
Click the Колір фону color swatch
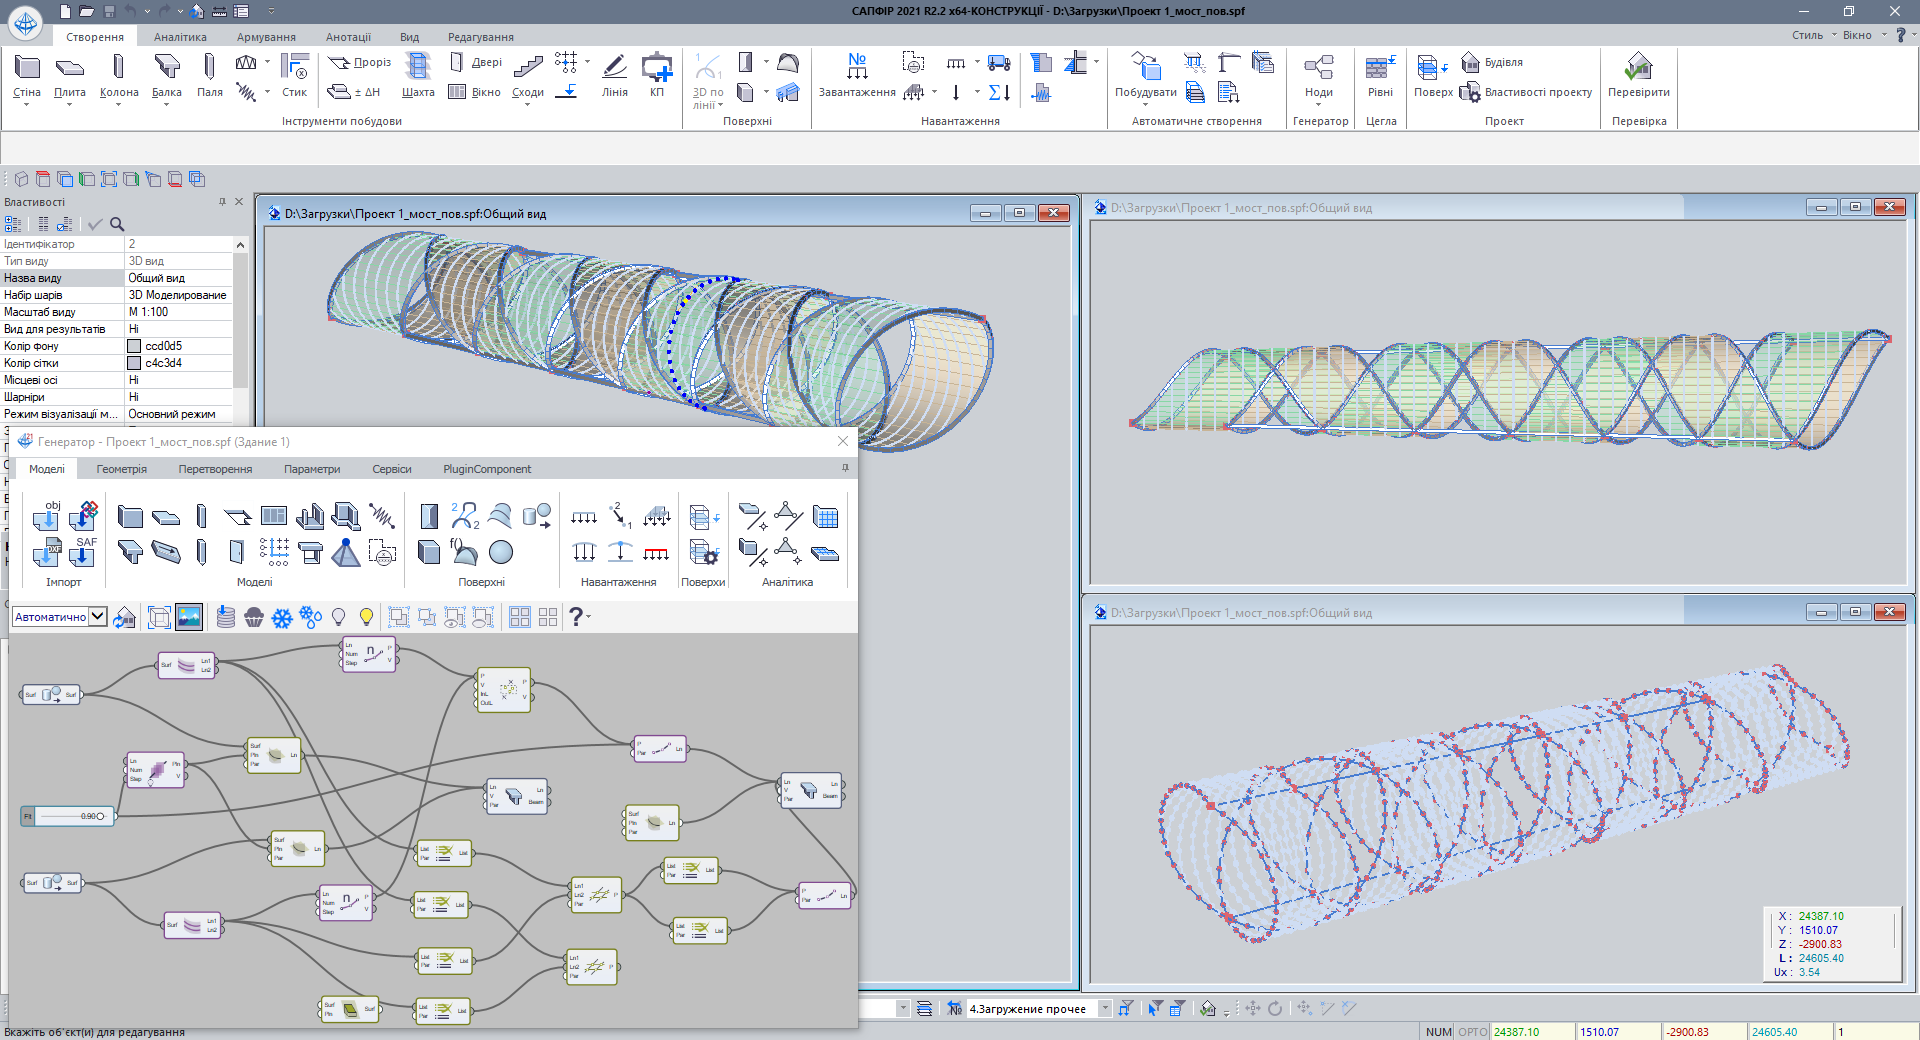[134, 346]
